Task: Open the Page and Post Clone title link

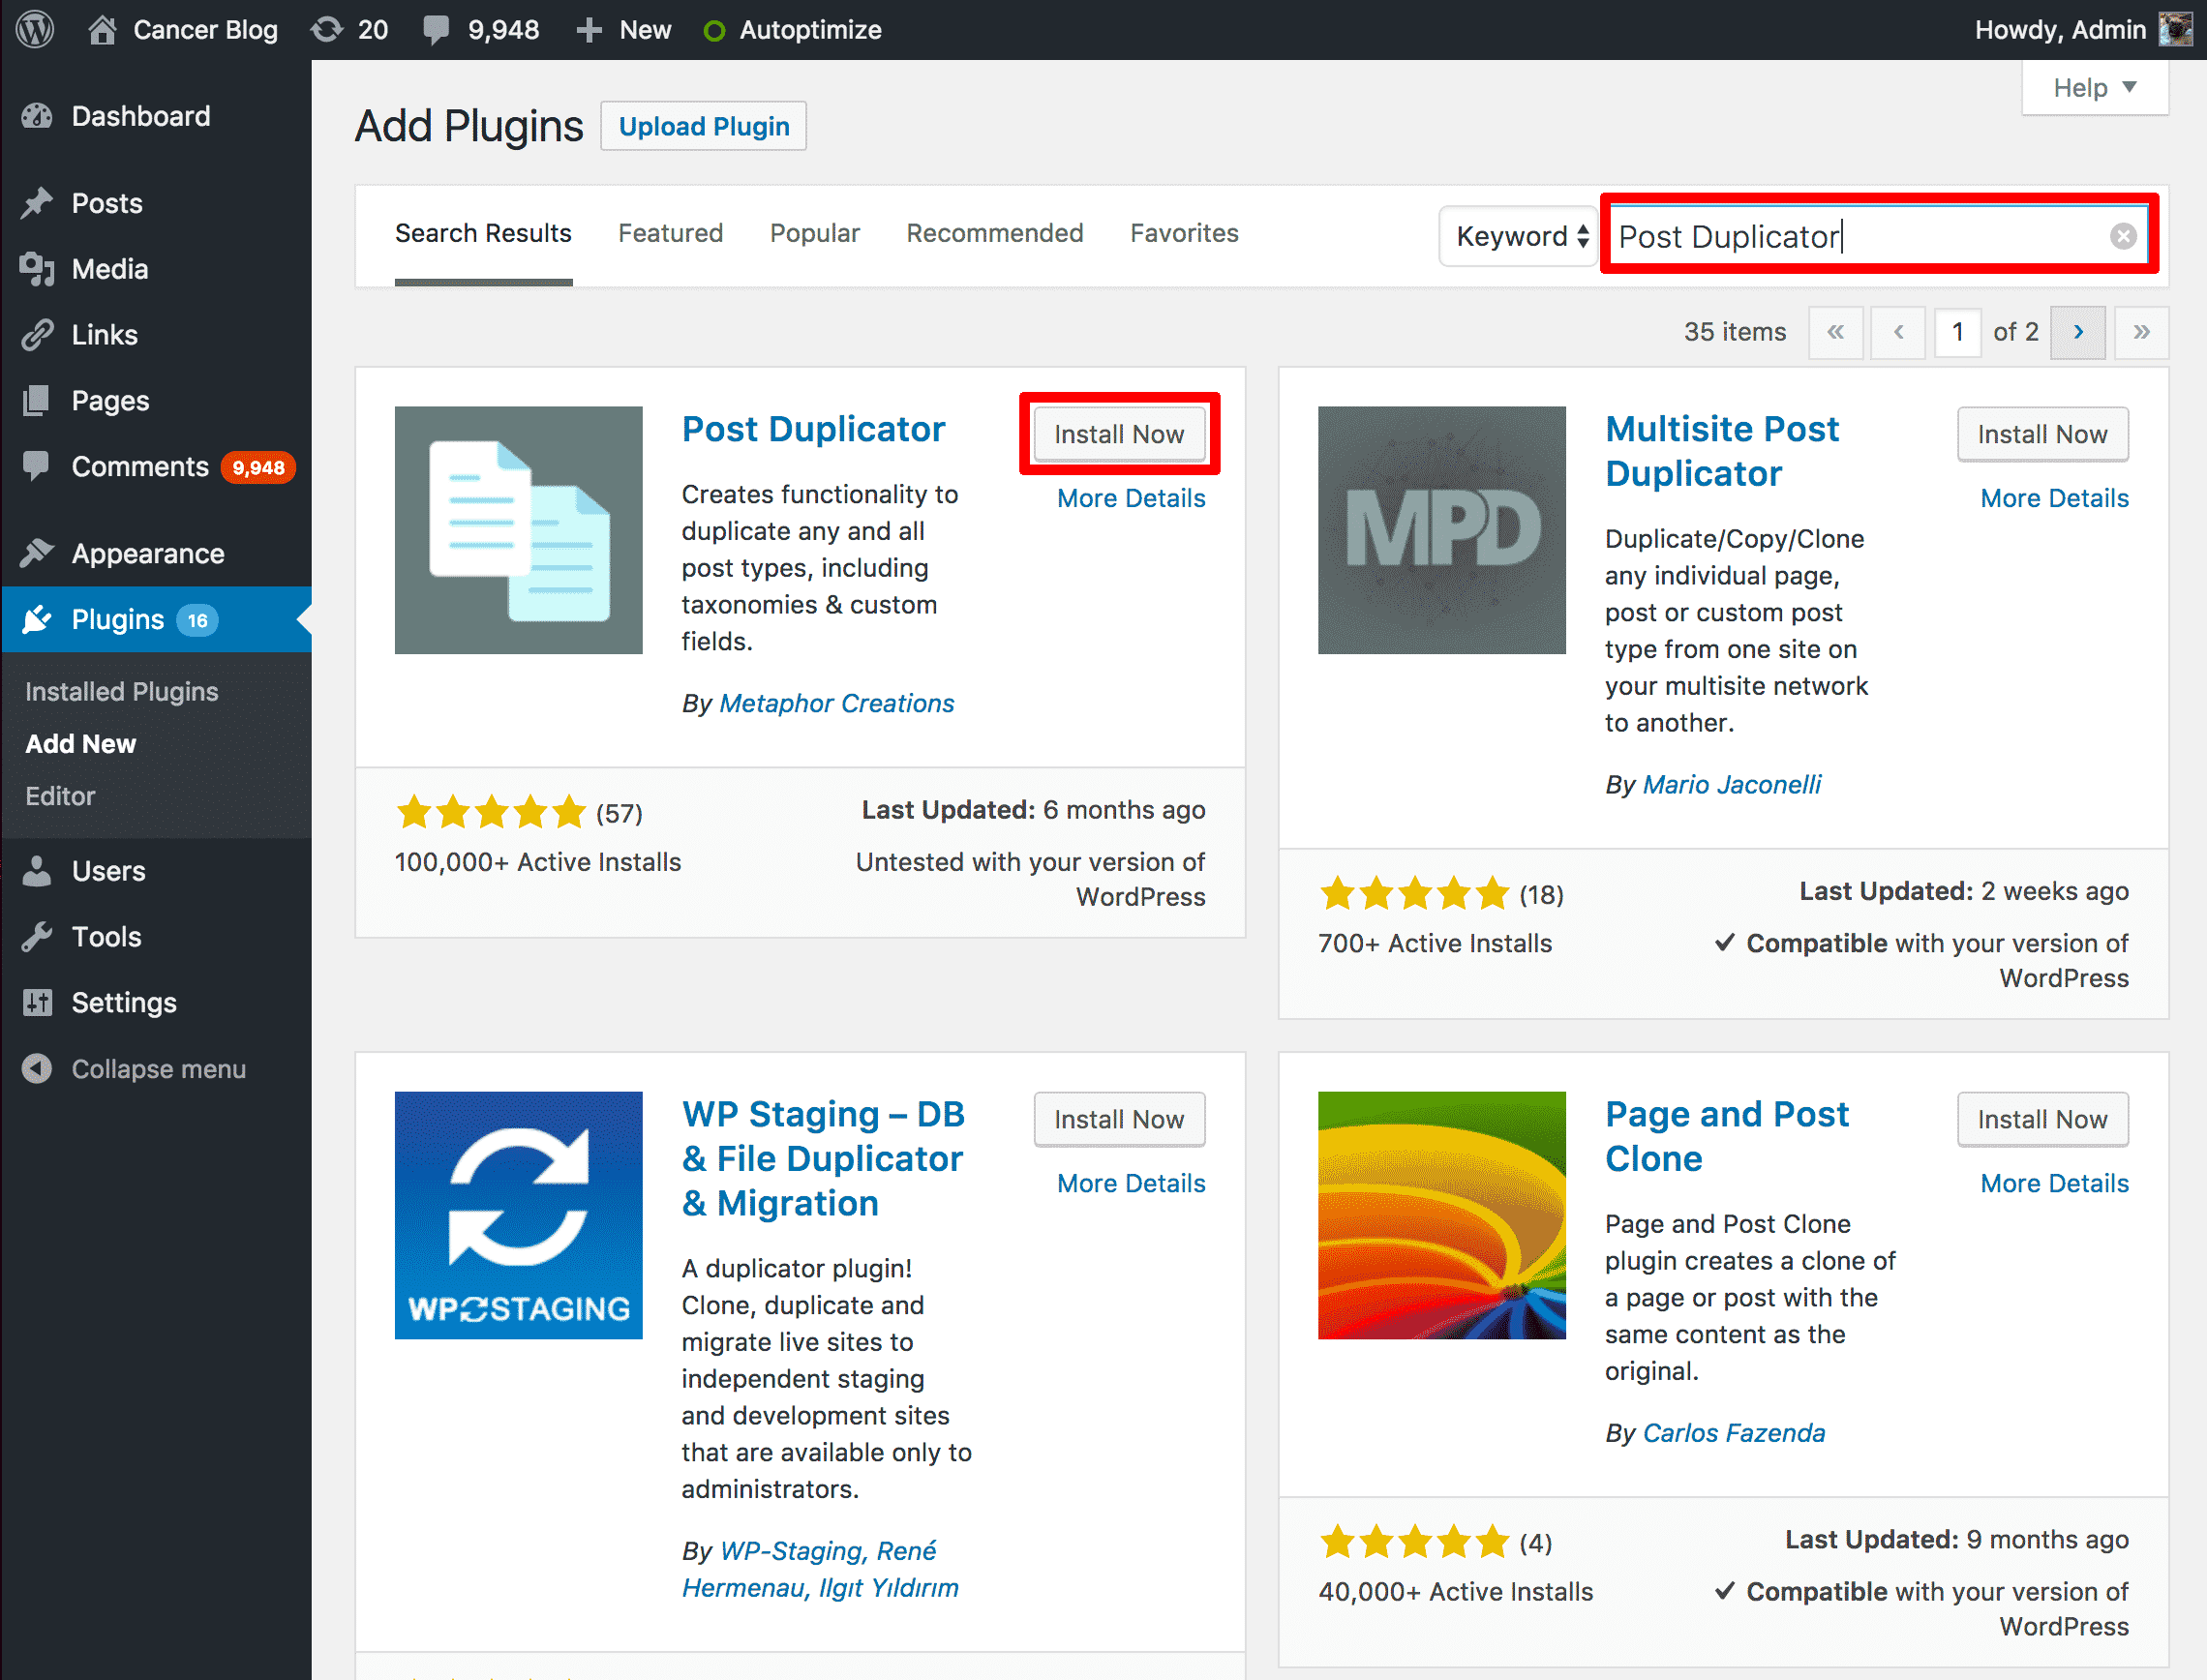Action: point(1727,1136)
